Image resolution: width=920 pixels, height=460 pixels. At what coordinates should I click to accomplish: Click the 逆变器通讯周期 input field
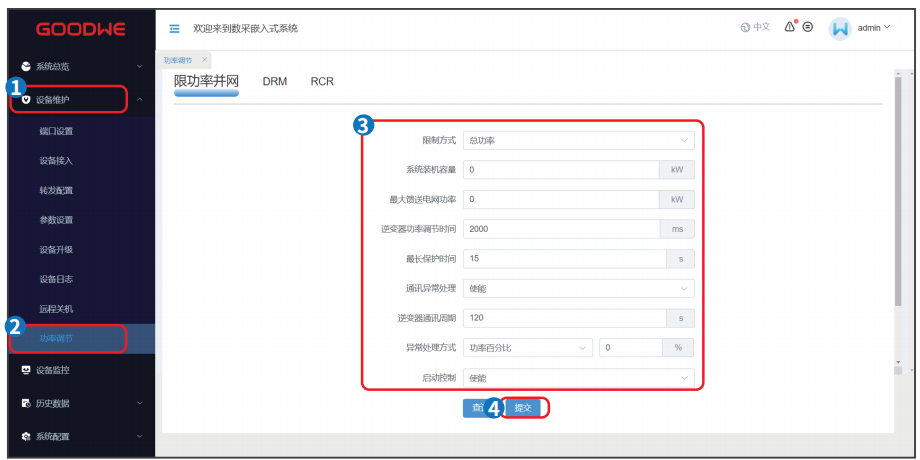coord(564,318)
